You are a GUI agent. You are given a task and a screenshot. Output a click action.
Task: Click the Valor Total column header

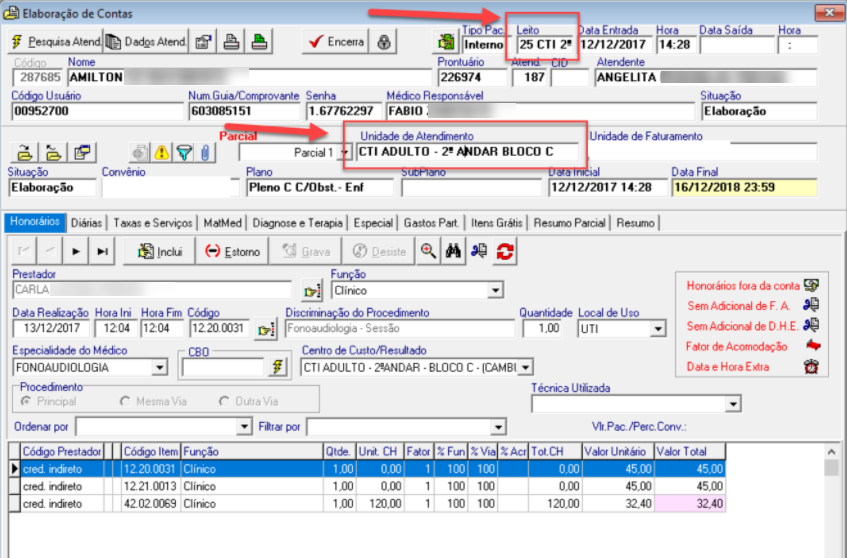(690, 452)
